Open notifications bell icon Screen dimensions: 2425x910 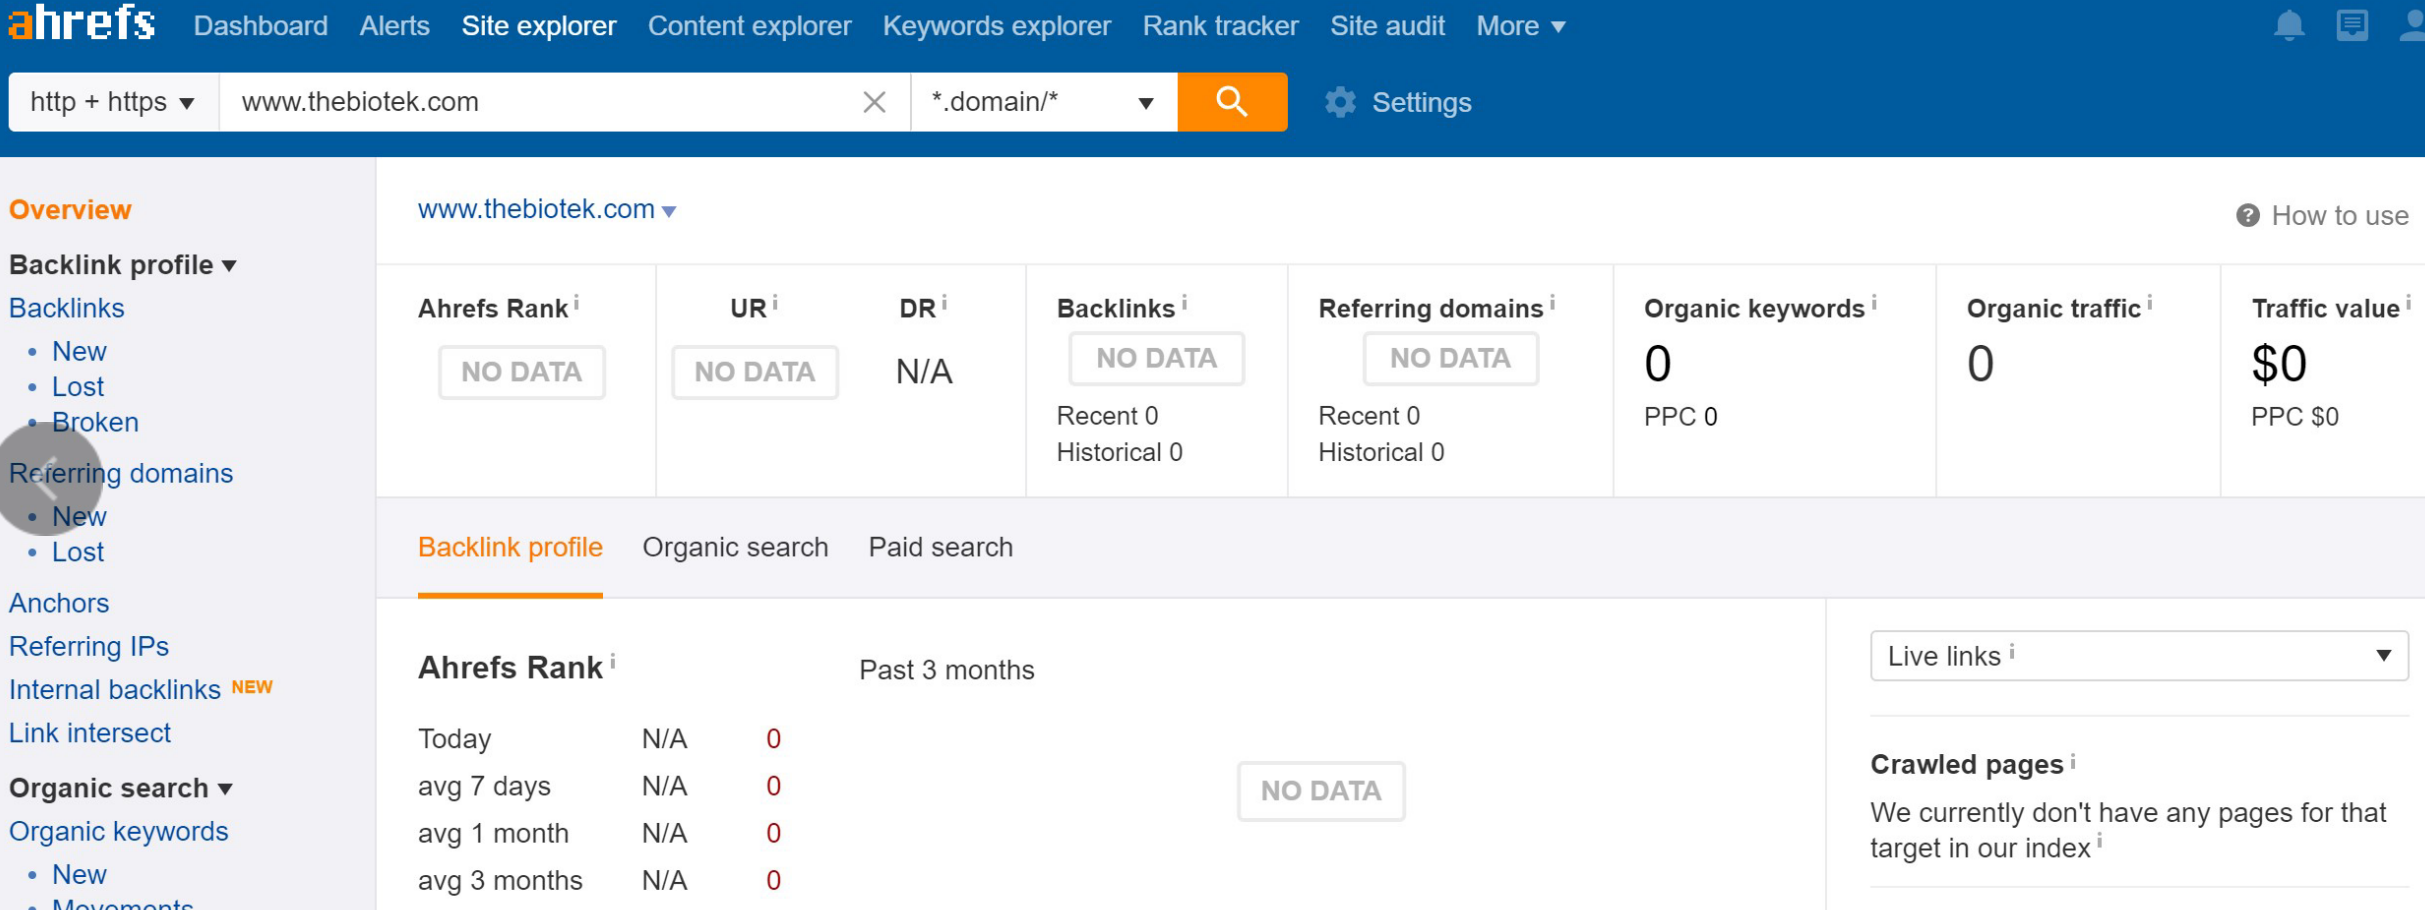coord(2289,25)
